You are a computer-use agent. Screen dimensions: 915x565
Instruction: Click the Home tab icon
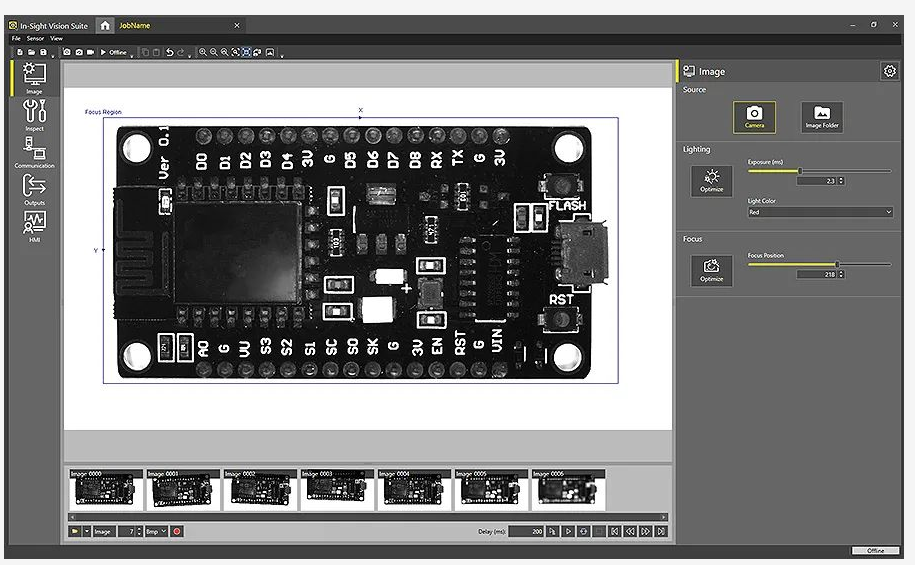(105, 25)
